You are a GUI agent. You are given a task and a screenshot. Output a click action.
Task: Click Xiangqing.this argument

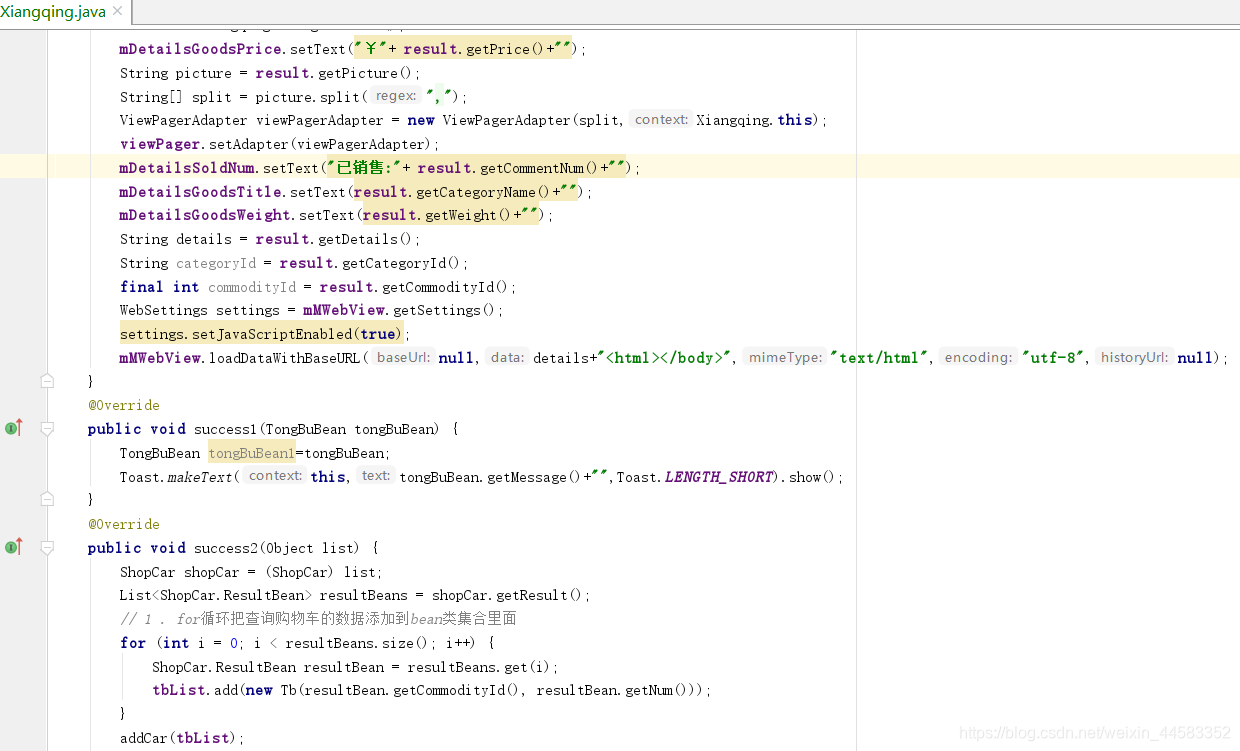[x=755, y=120]
